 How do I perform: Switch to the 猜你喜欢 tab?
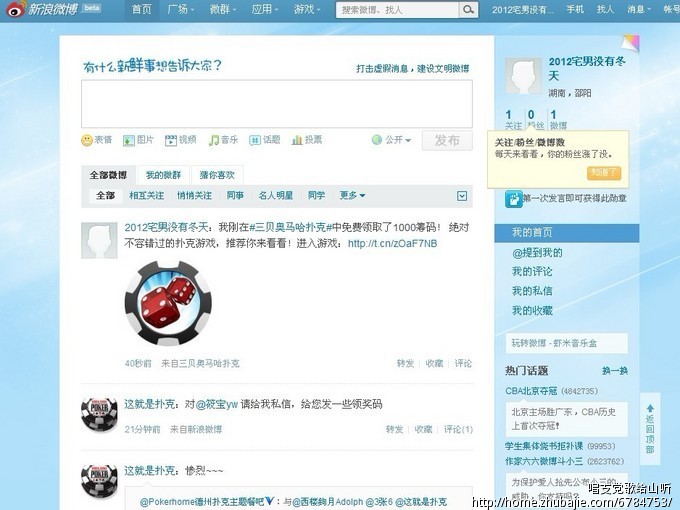tap(217, 175)
